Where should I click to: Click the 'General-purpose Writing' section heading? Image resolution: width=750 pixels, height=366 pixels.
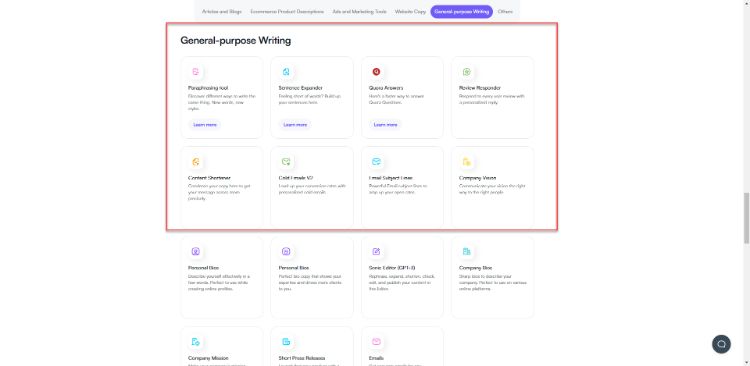point(235,41)
